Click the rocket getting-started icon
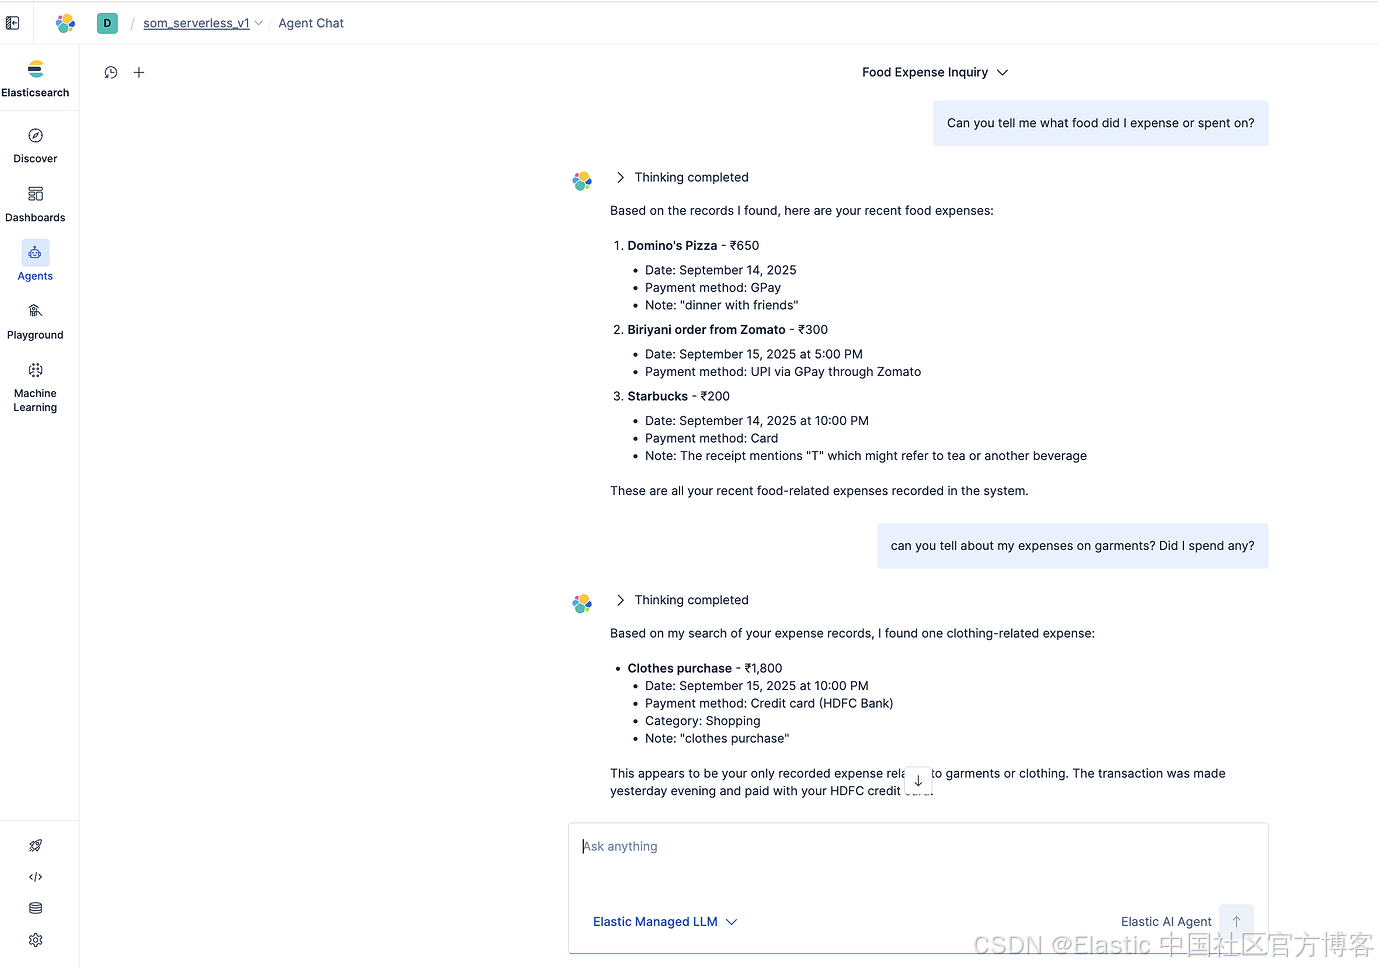This screenshot has width=1378, height=968. (36, 845)
